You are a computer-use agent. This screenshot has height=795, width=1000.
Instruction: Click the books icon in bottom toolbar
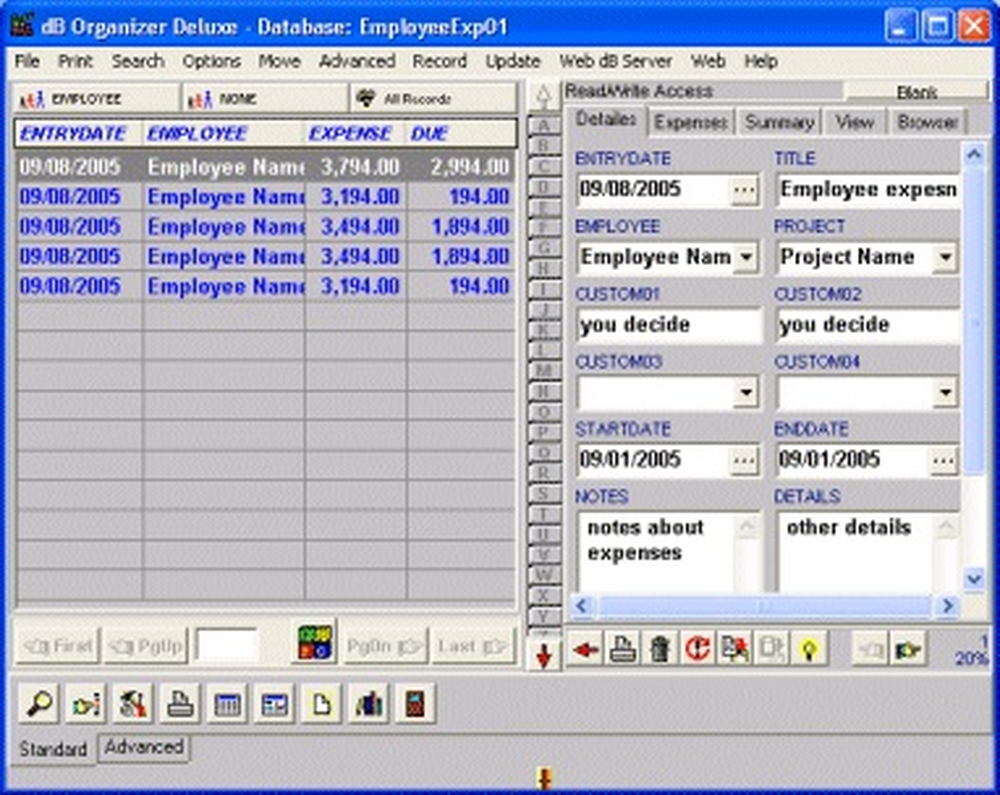(369, 703)
